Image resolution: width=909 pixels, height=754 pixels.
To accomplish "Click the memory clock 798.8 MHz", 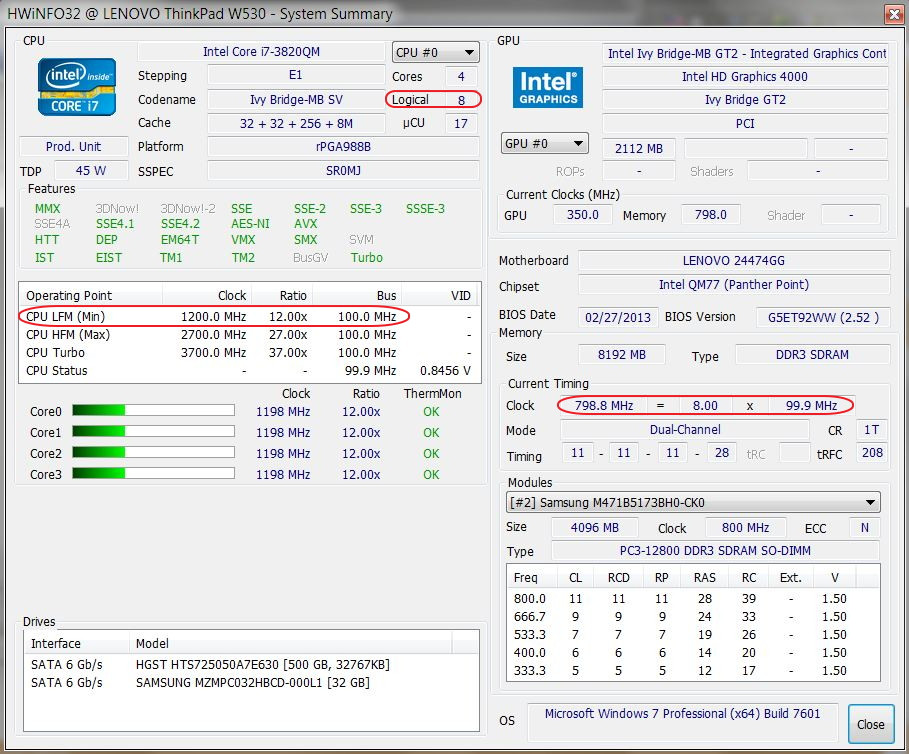I will pos(604,406).
